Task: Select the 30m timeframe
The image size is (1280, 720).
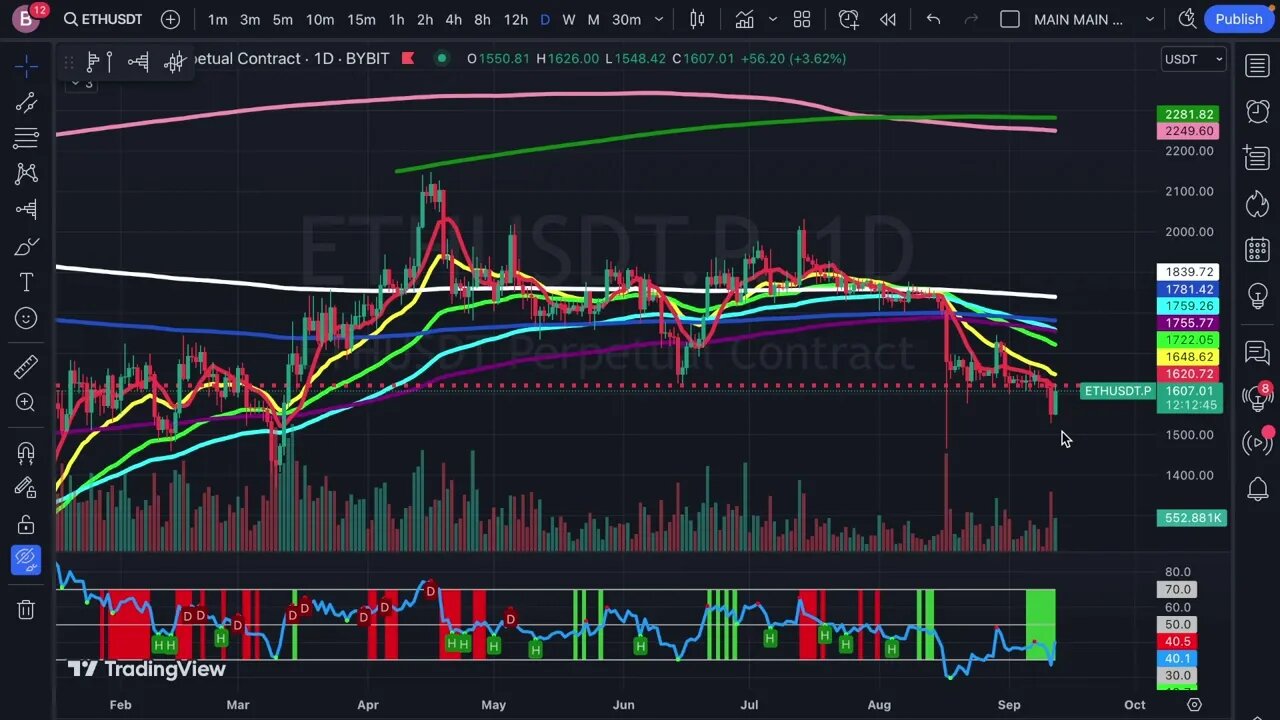Action: coord(627,19)
